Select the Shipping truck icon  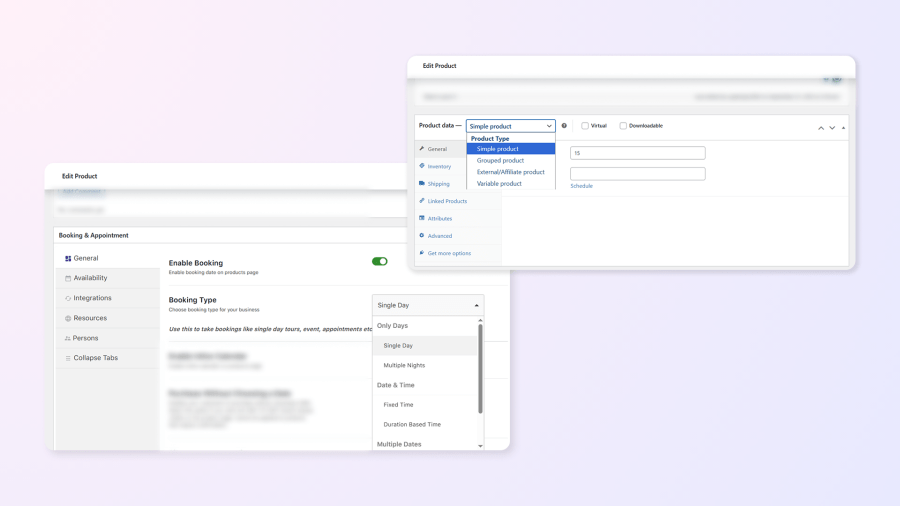point(422,184)
